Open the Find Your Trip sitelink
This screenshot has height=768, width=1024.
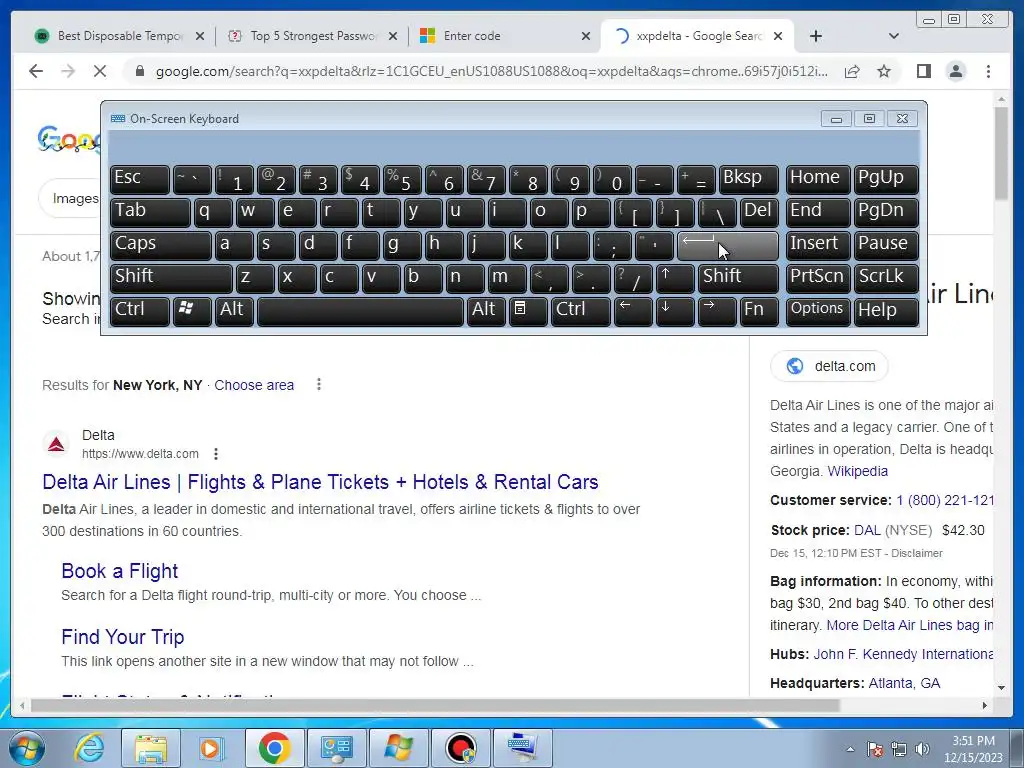pos(123,637)
